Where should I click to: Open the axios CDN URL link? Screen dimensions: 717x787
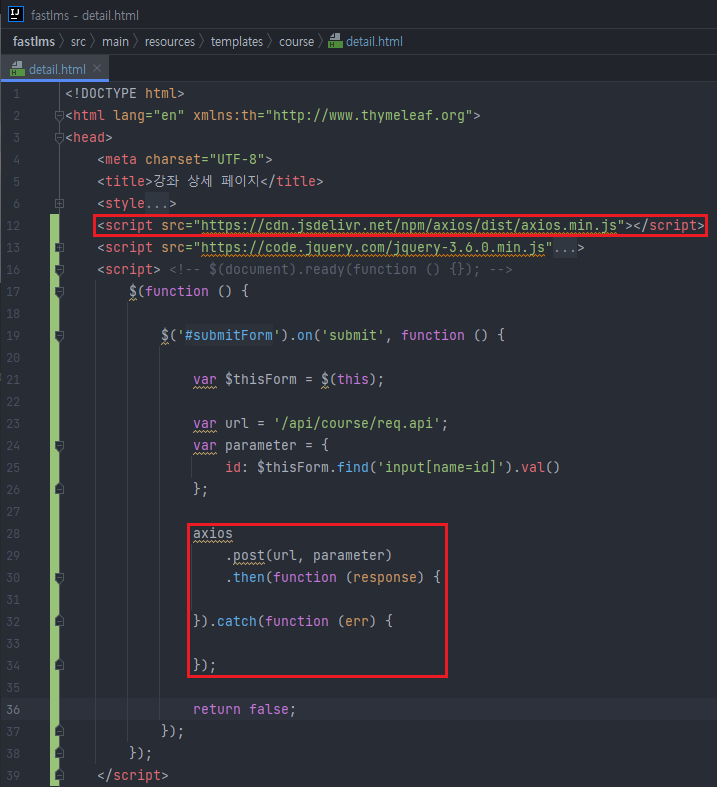pos(408,225)
